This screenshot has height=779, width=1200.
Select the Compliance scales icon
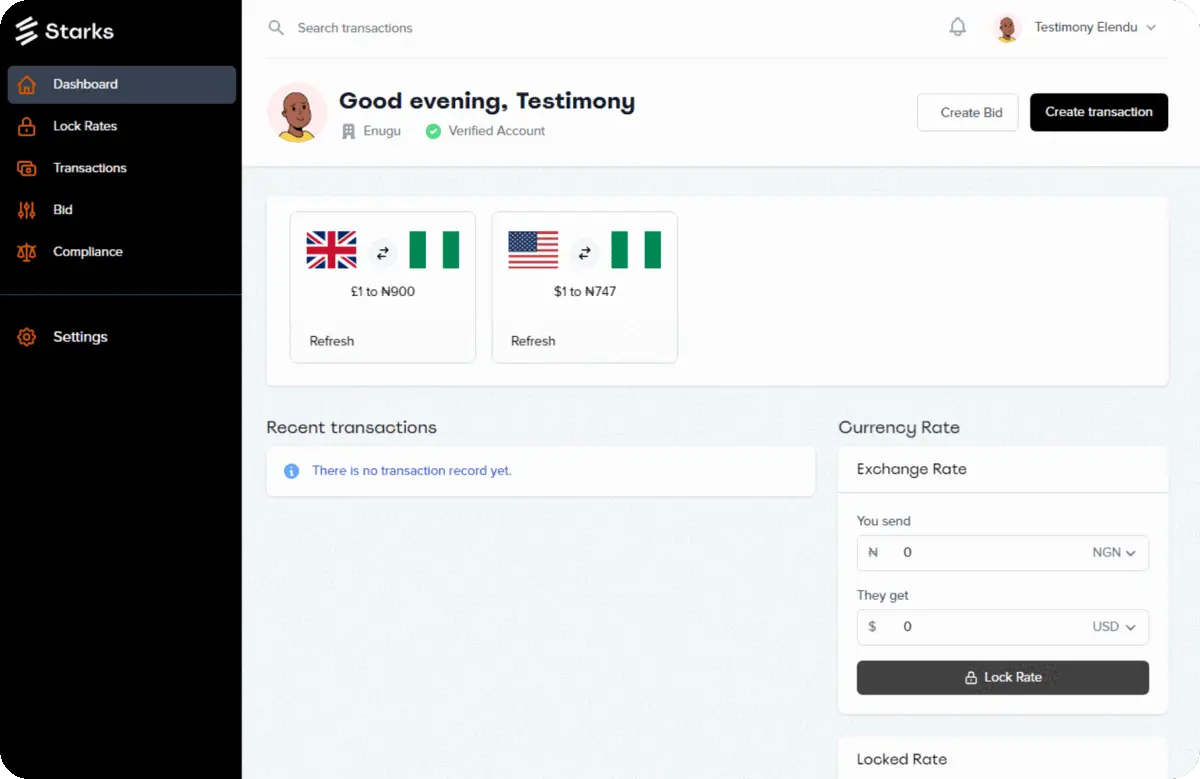pyautogui.click(x=26, y=252)
